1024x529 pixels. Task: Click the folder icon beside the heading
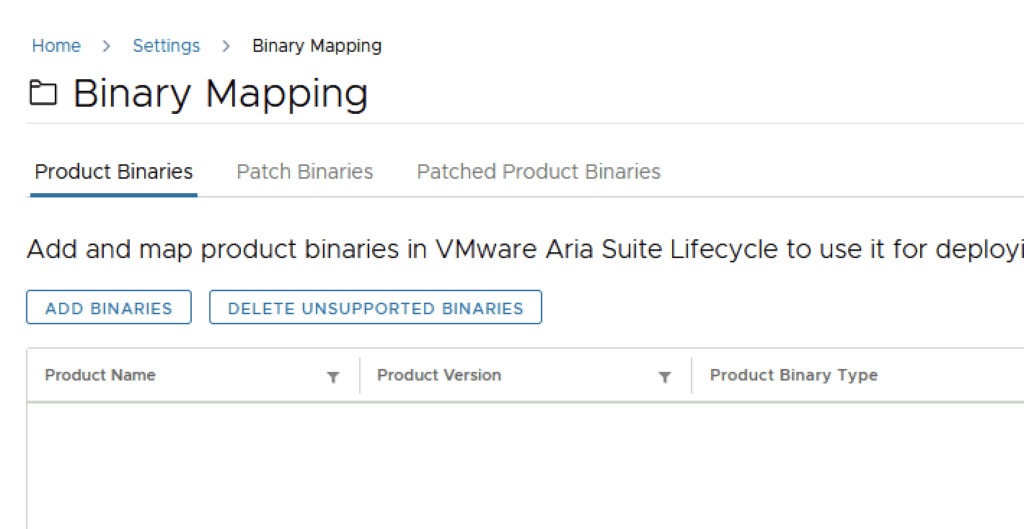pyautogui.click(x=43, y=94)
